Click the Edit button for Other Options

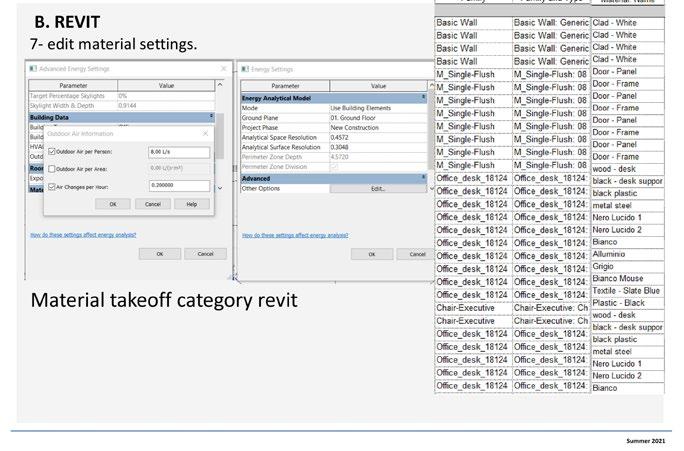coord(378,189)
